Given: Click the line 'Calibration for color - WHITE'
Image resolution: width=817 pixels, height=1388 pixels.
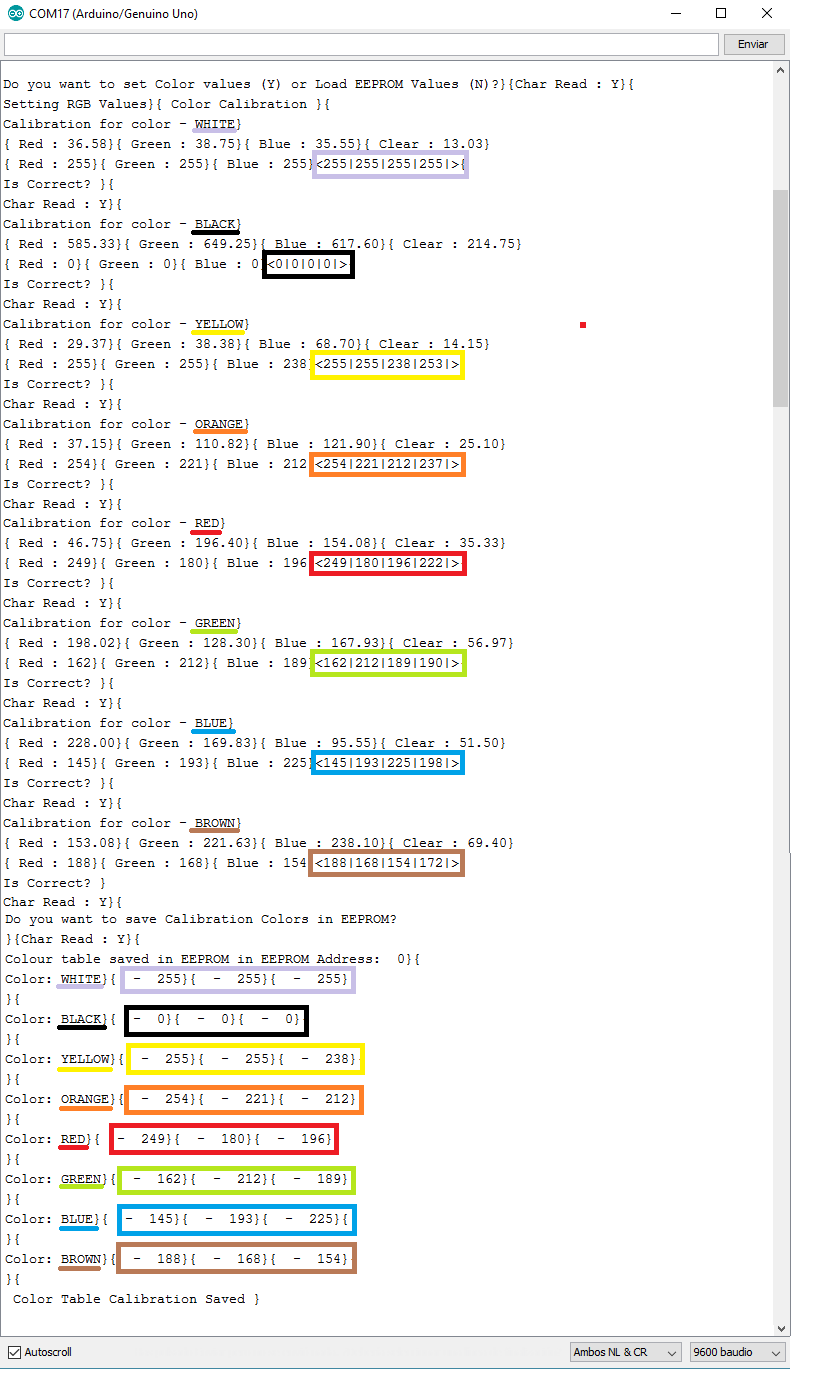Looking at the screenshot, I should (x=122, y=124).
